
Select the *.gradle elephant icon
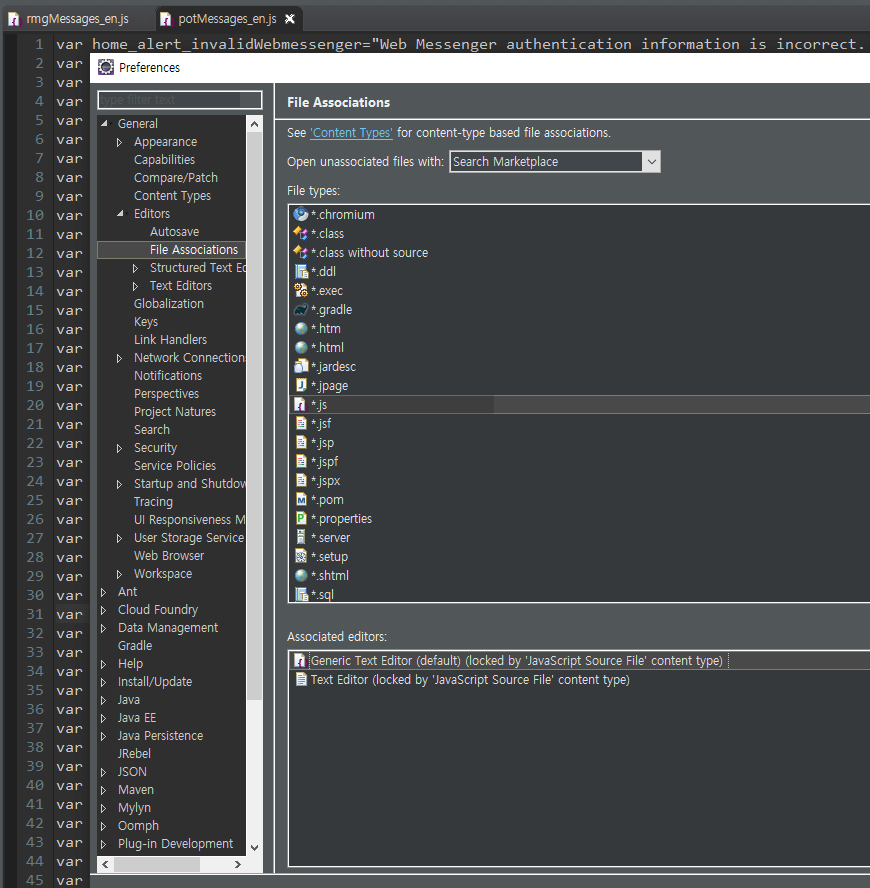301,309
